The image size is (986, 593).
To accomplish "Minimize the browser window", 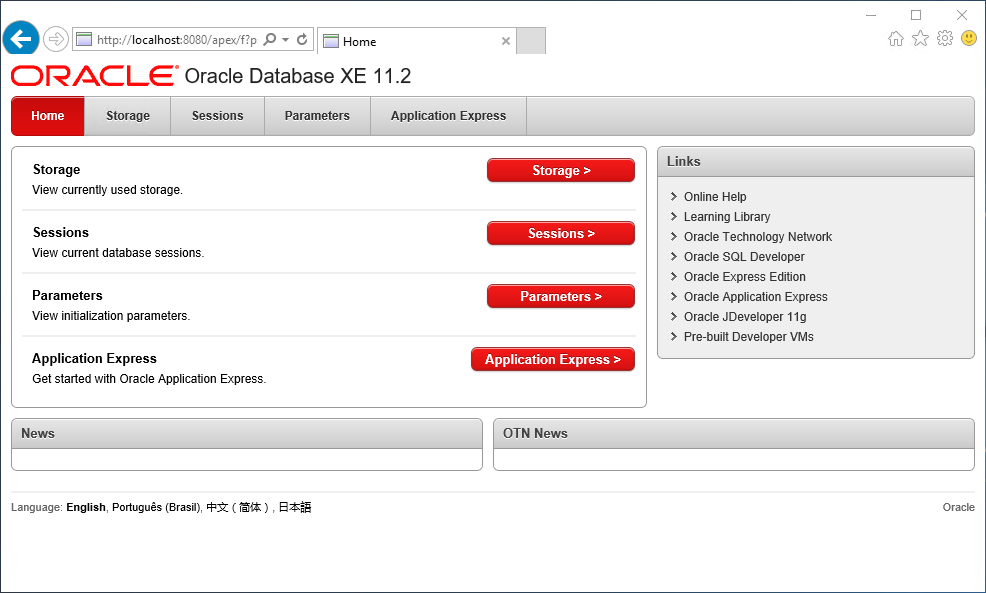I will [871, 15].
